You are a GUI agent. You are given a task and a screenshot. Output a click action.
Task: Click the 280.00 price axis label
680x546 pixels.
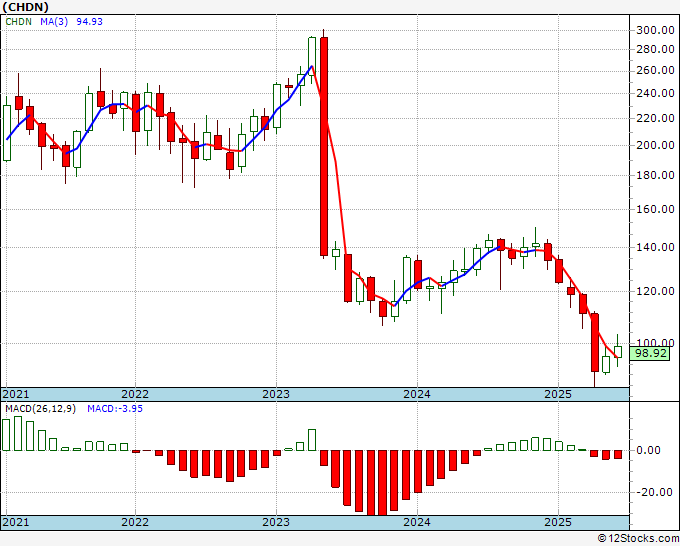655,49
